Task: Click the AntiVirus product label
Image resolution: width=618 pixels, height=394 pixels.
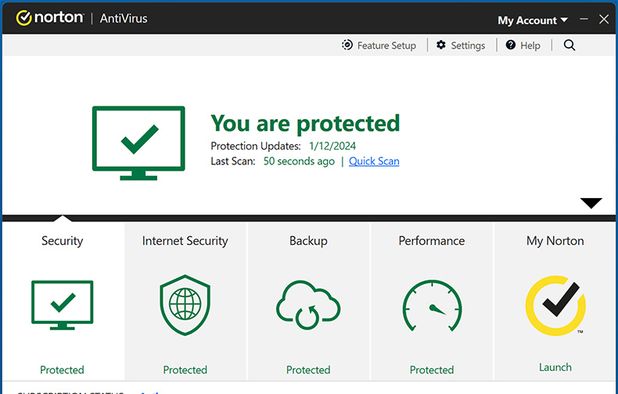Action: pyautogui.click(x=123, y=19)
